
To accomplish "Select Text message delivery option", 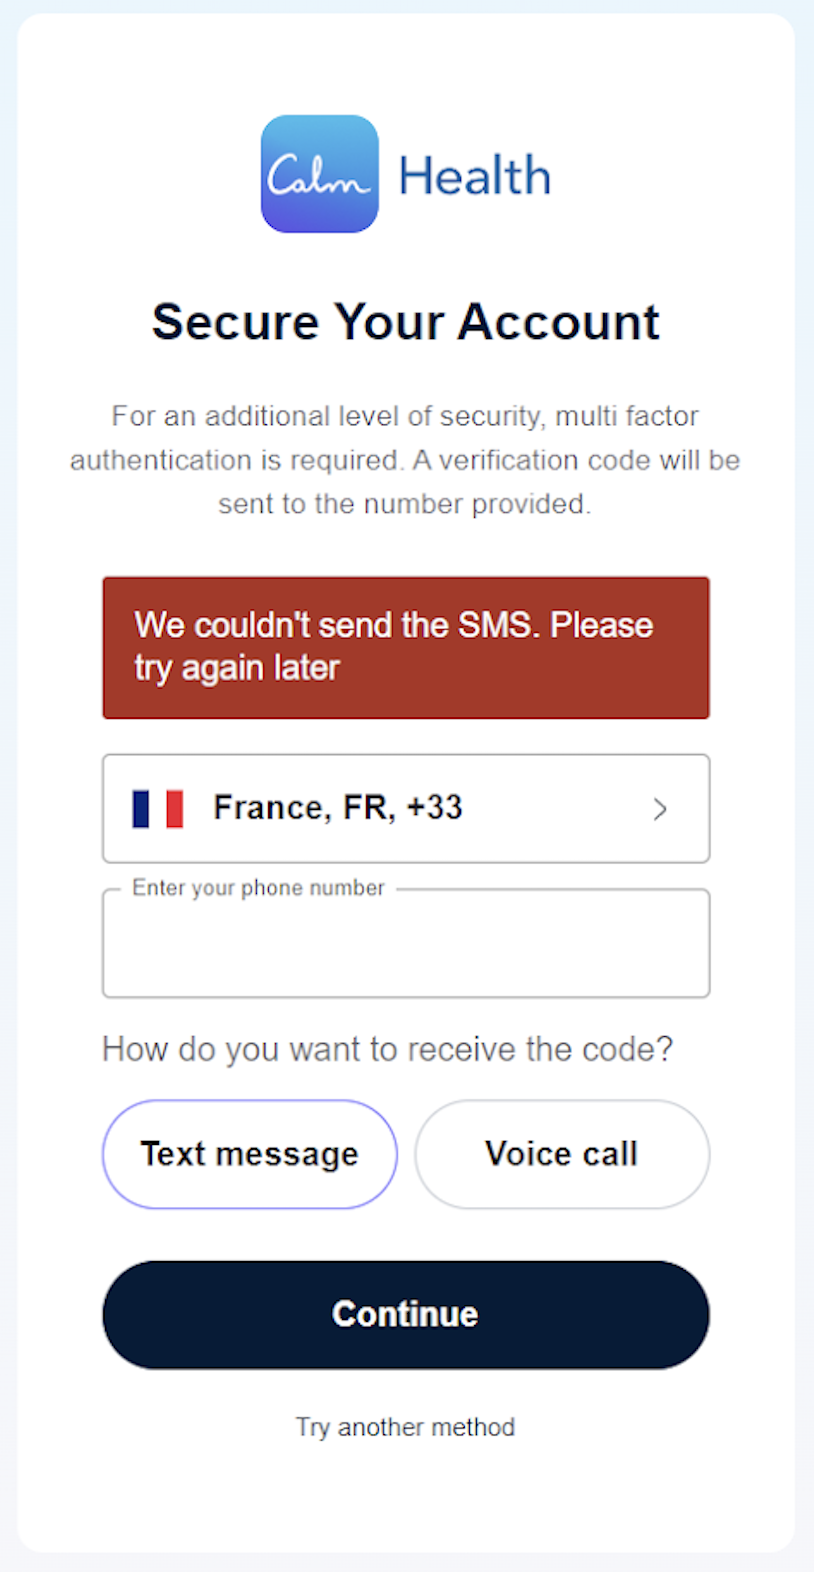I will [x=249, y=1154].
